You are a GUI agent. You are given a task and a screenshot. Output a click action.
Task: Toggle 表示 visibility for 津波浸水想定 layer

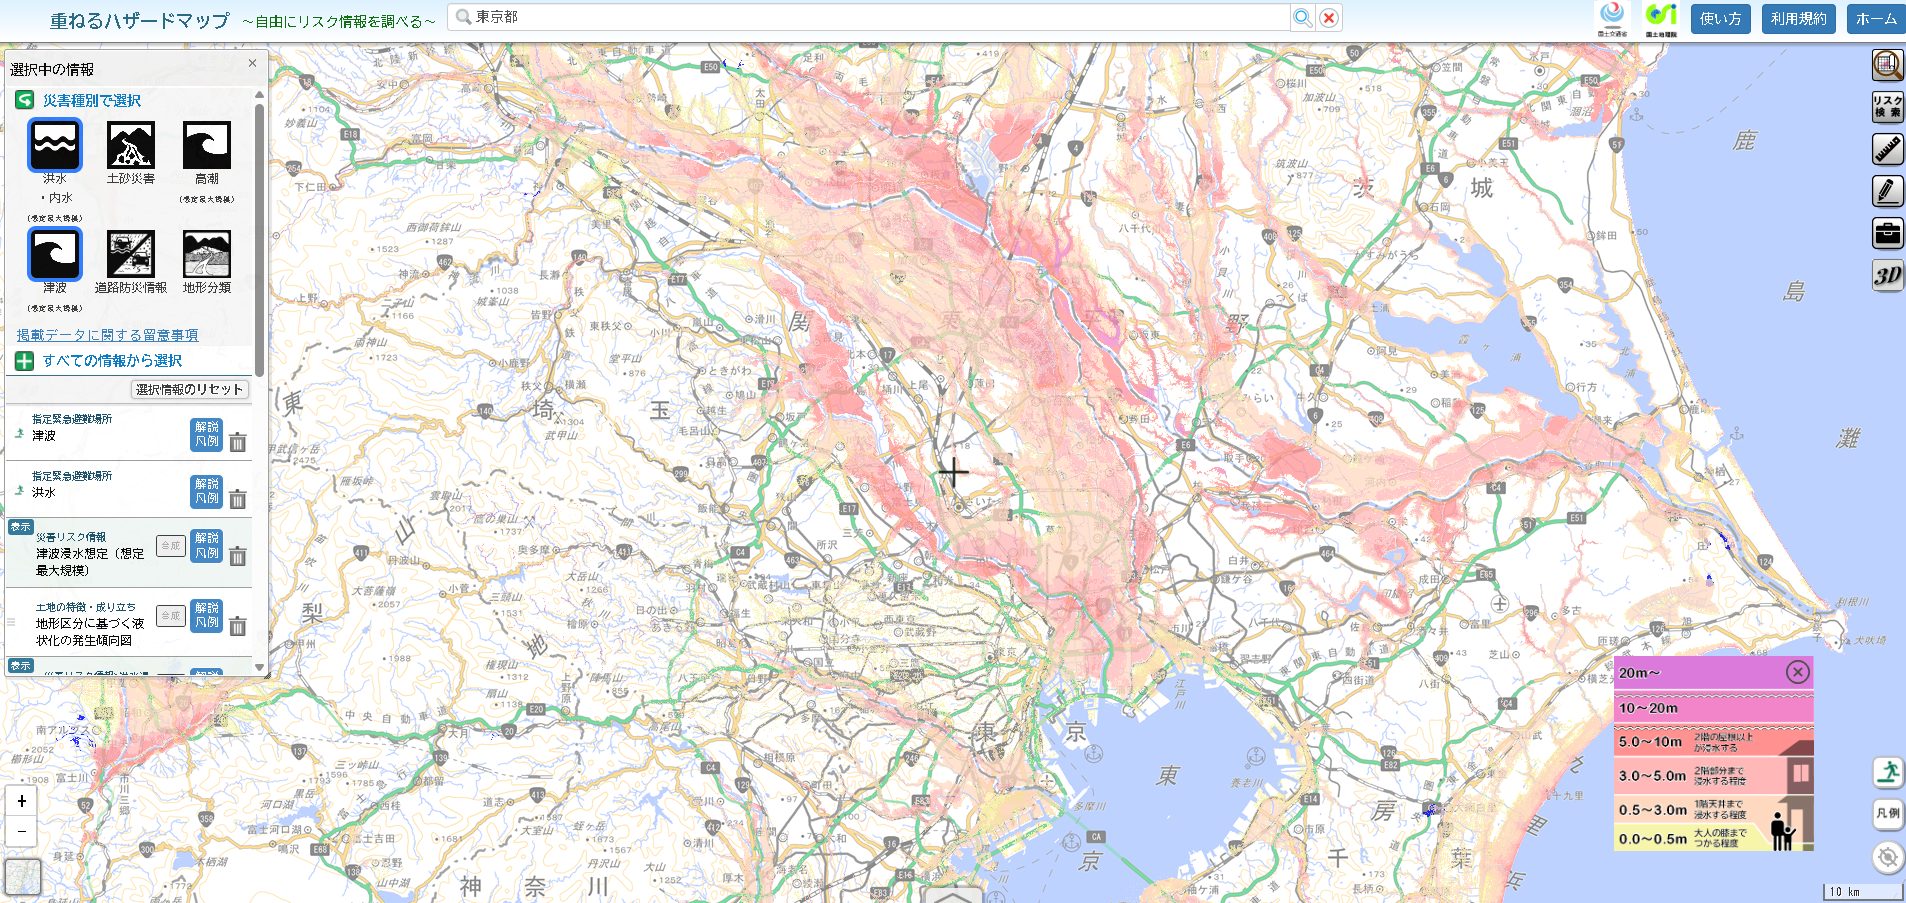(21, 527)
